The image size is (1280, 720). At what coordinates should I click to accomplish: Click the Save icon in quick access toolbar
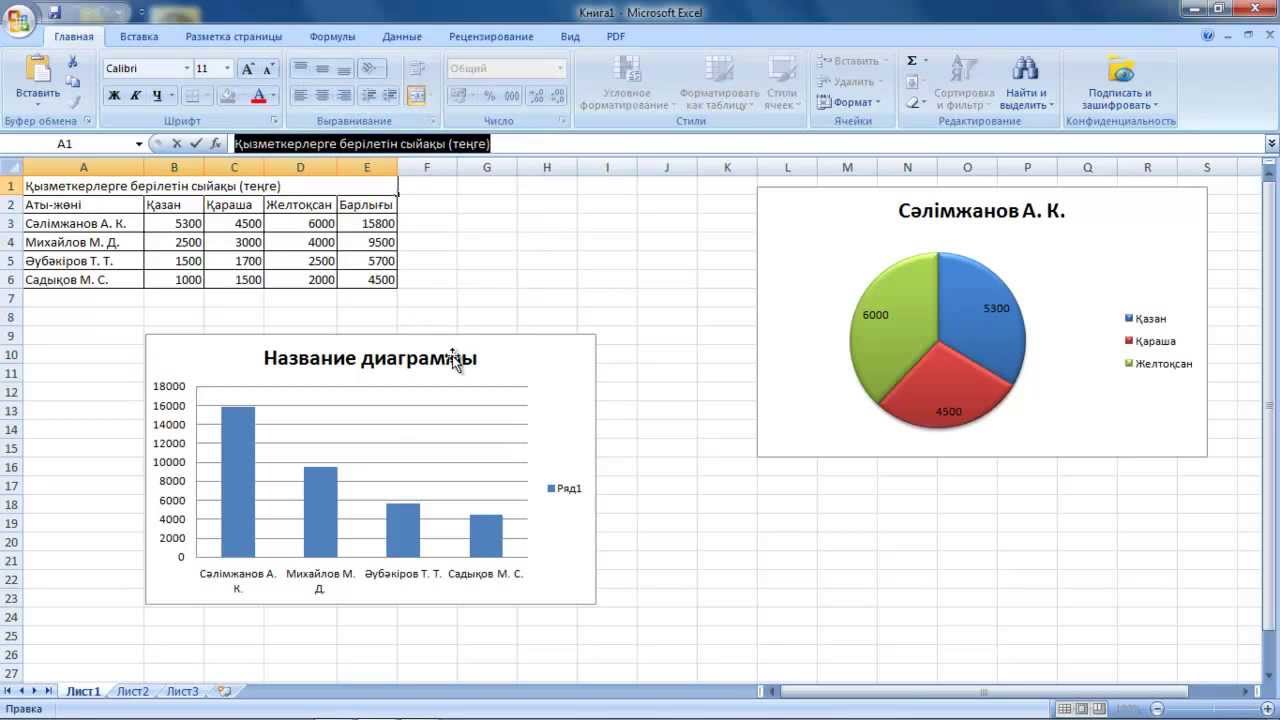coord(54,13)
